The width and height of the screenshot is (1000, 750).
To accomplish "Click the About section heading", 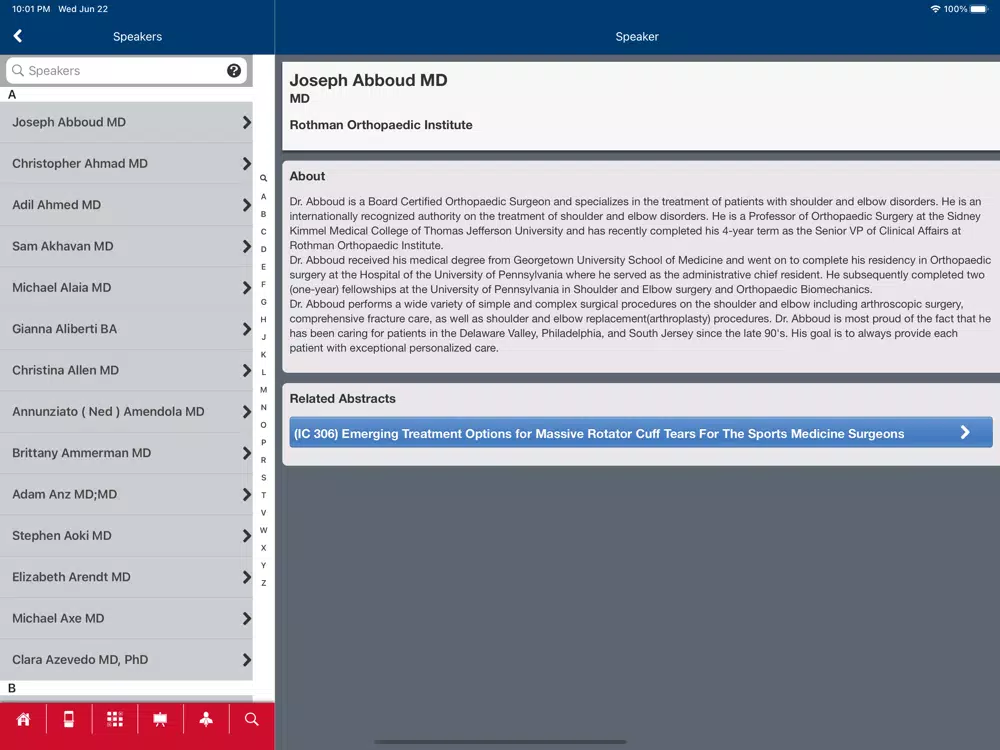I will click(x=307, y=176).
